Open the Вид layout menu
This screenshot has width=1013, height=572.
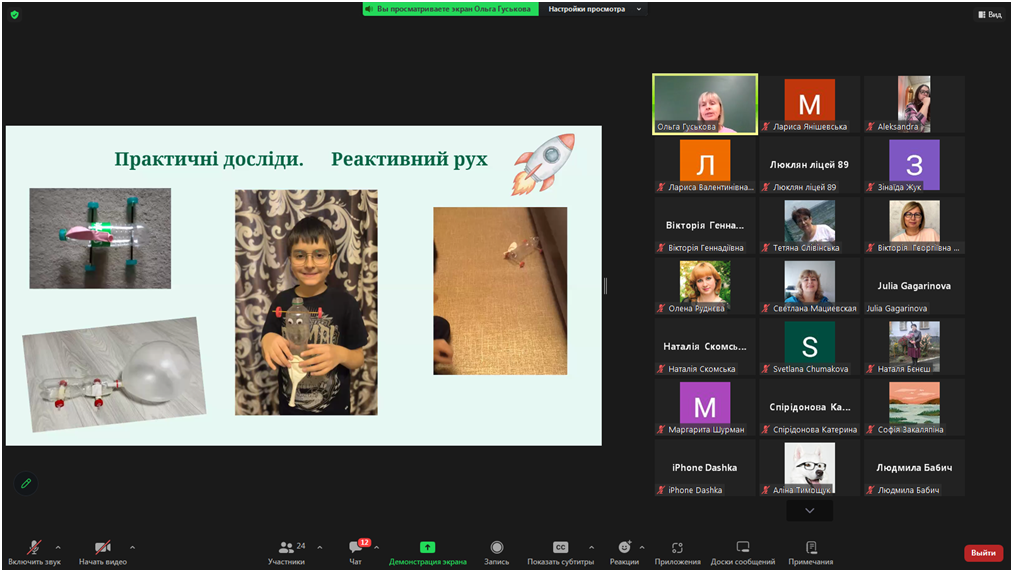pyautogui.click(x=989, y=14)
